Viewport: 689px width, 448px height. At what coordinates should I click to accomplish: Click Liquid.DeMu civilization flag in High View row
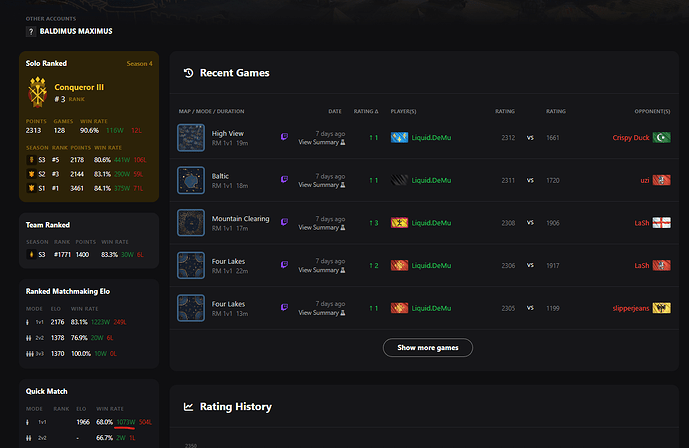pyautogui.click(x=399, y=137)
